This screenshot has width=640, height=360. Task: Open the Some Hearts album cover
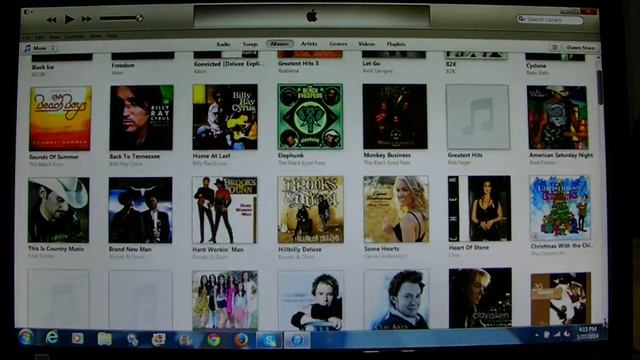click(x=396, y=209)
